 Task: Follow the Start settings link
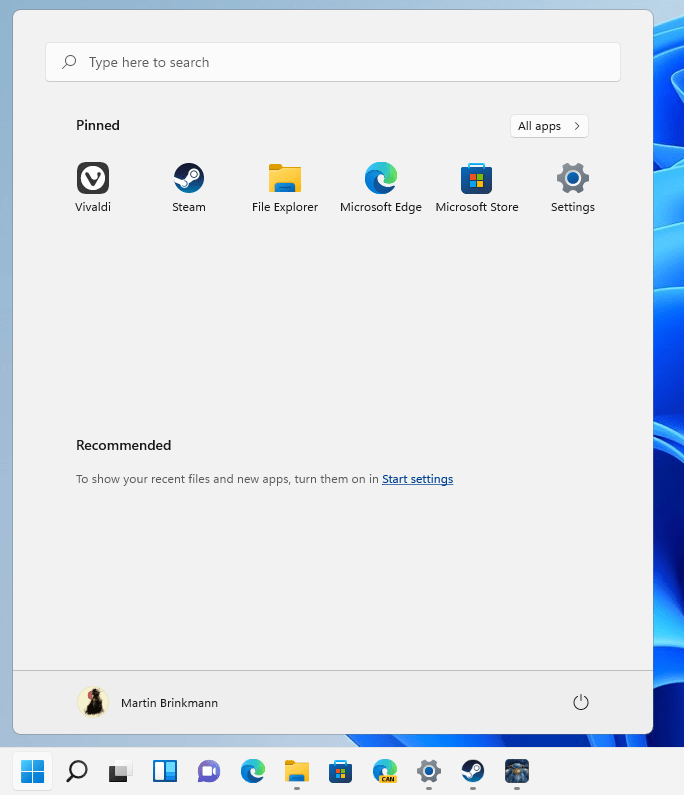click(417, 479)
